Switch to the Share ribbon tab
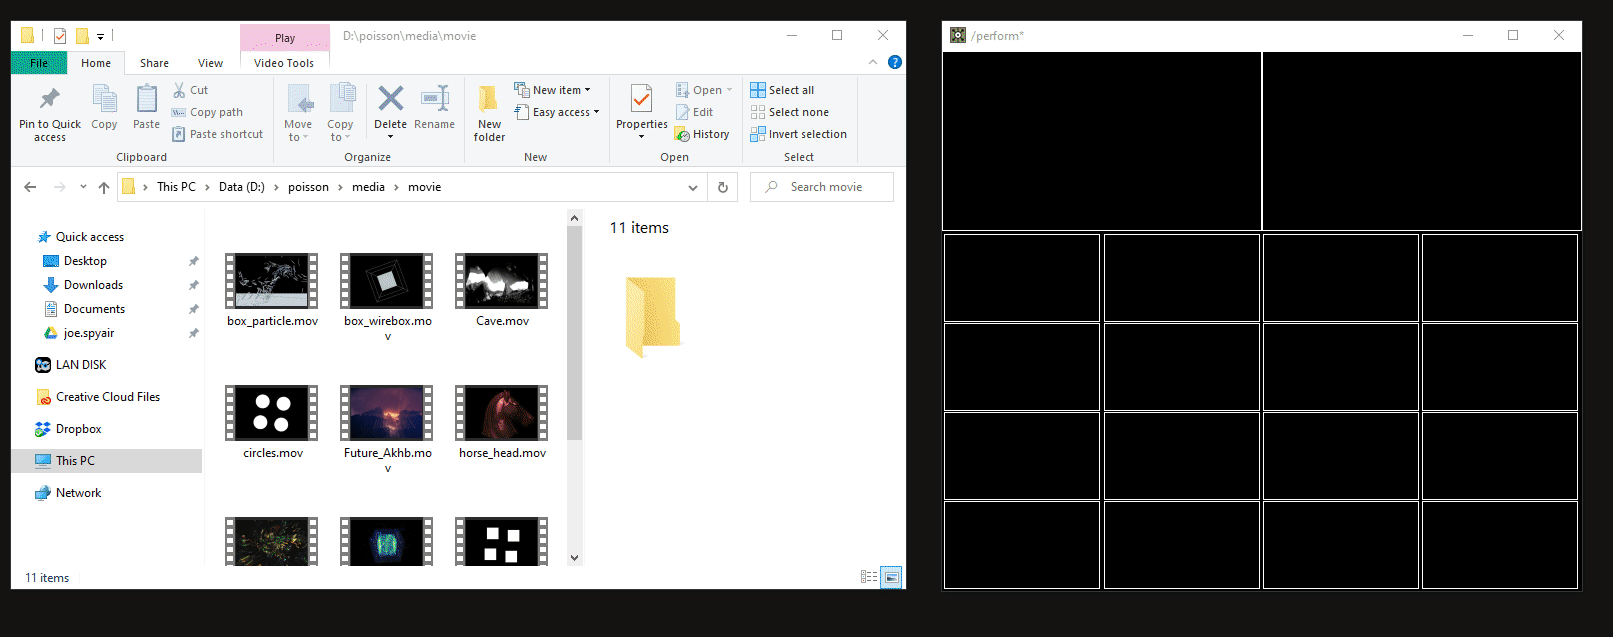The image size is (1613, 637). (154, 63)
